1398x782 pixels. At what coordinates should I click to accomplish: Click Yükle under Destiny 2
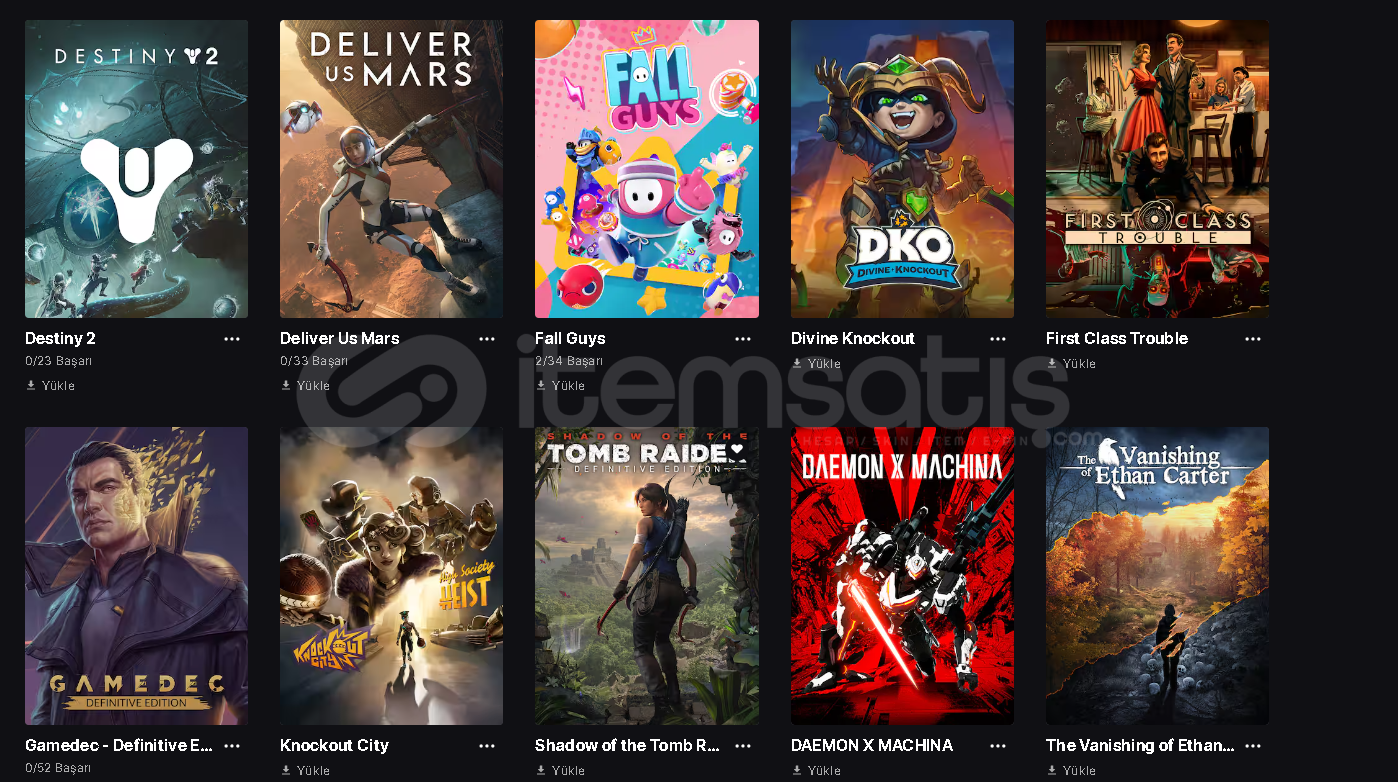(51, 385)
